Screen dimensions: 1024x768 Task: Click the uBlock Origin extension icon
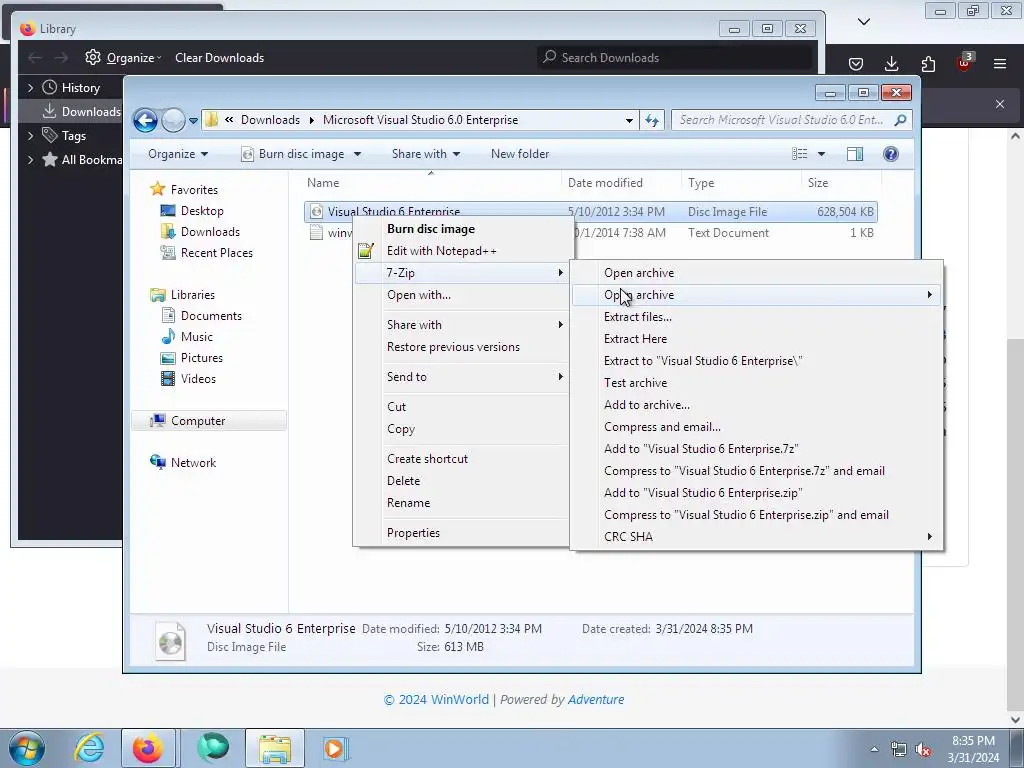tap(965, 62)
